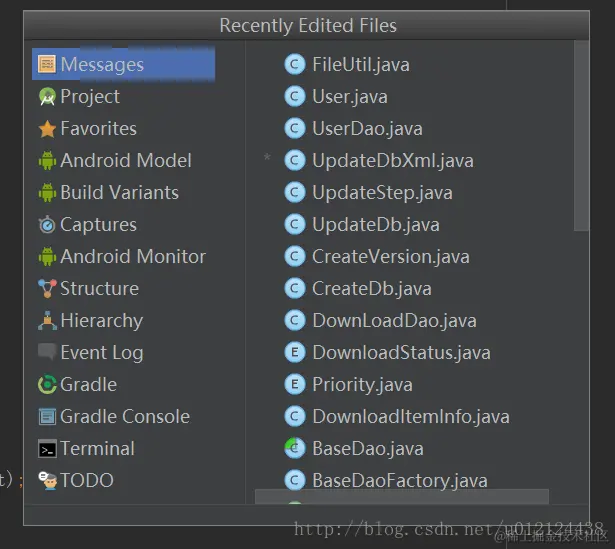The height and width of the screenshot is (549, 615).
Task: Open the Android Monitor tool window
Action: click(123, 256)
